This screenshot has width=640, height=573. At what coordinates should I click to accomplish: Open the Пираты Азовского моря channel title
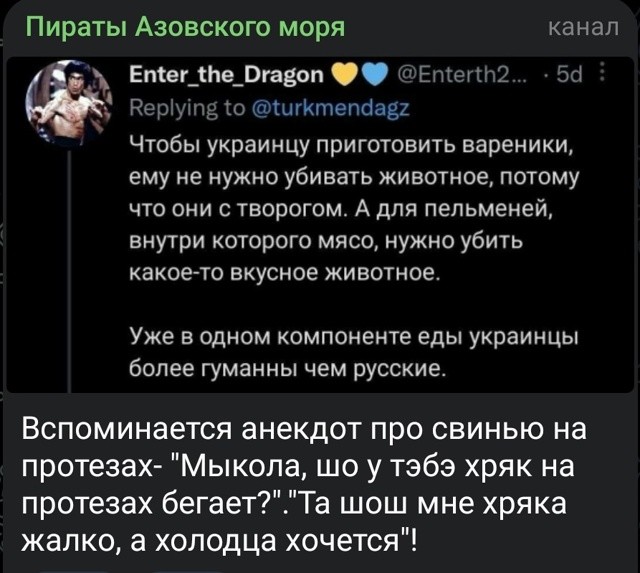click(x=186, y=27)
